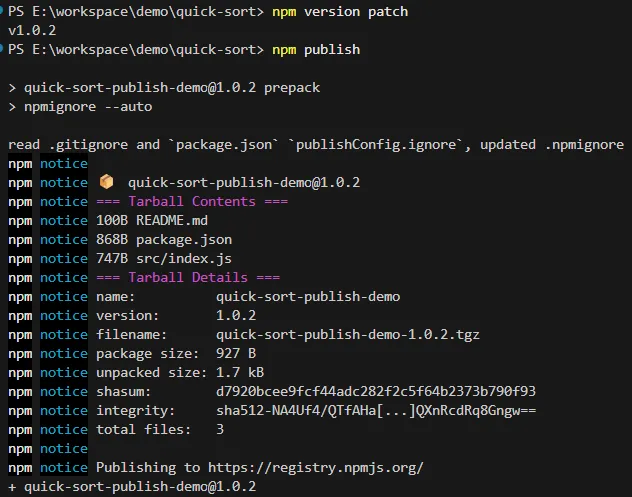This screenshot has height=497, width=632.
Task: Click the v1.0.2 version output line
Action: [32, 31]
